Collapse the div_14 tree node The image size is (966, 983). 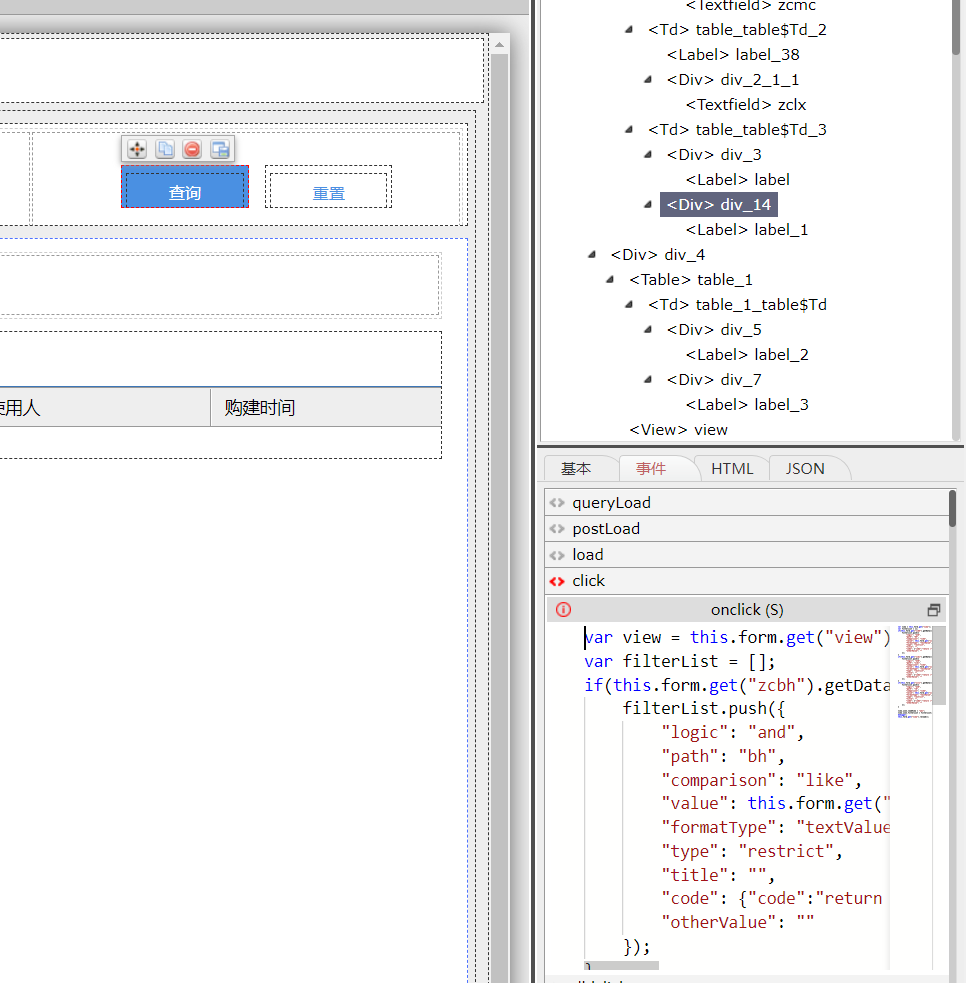pos(648,204)
